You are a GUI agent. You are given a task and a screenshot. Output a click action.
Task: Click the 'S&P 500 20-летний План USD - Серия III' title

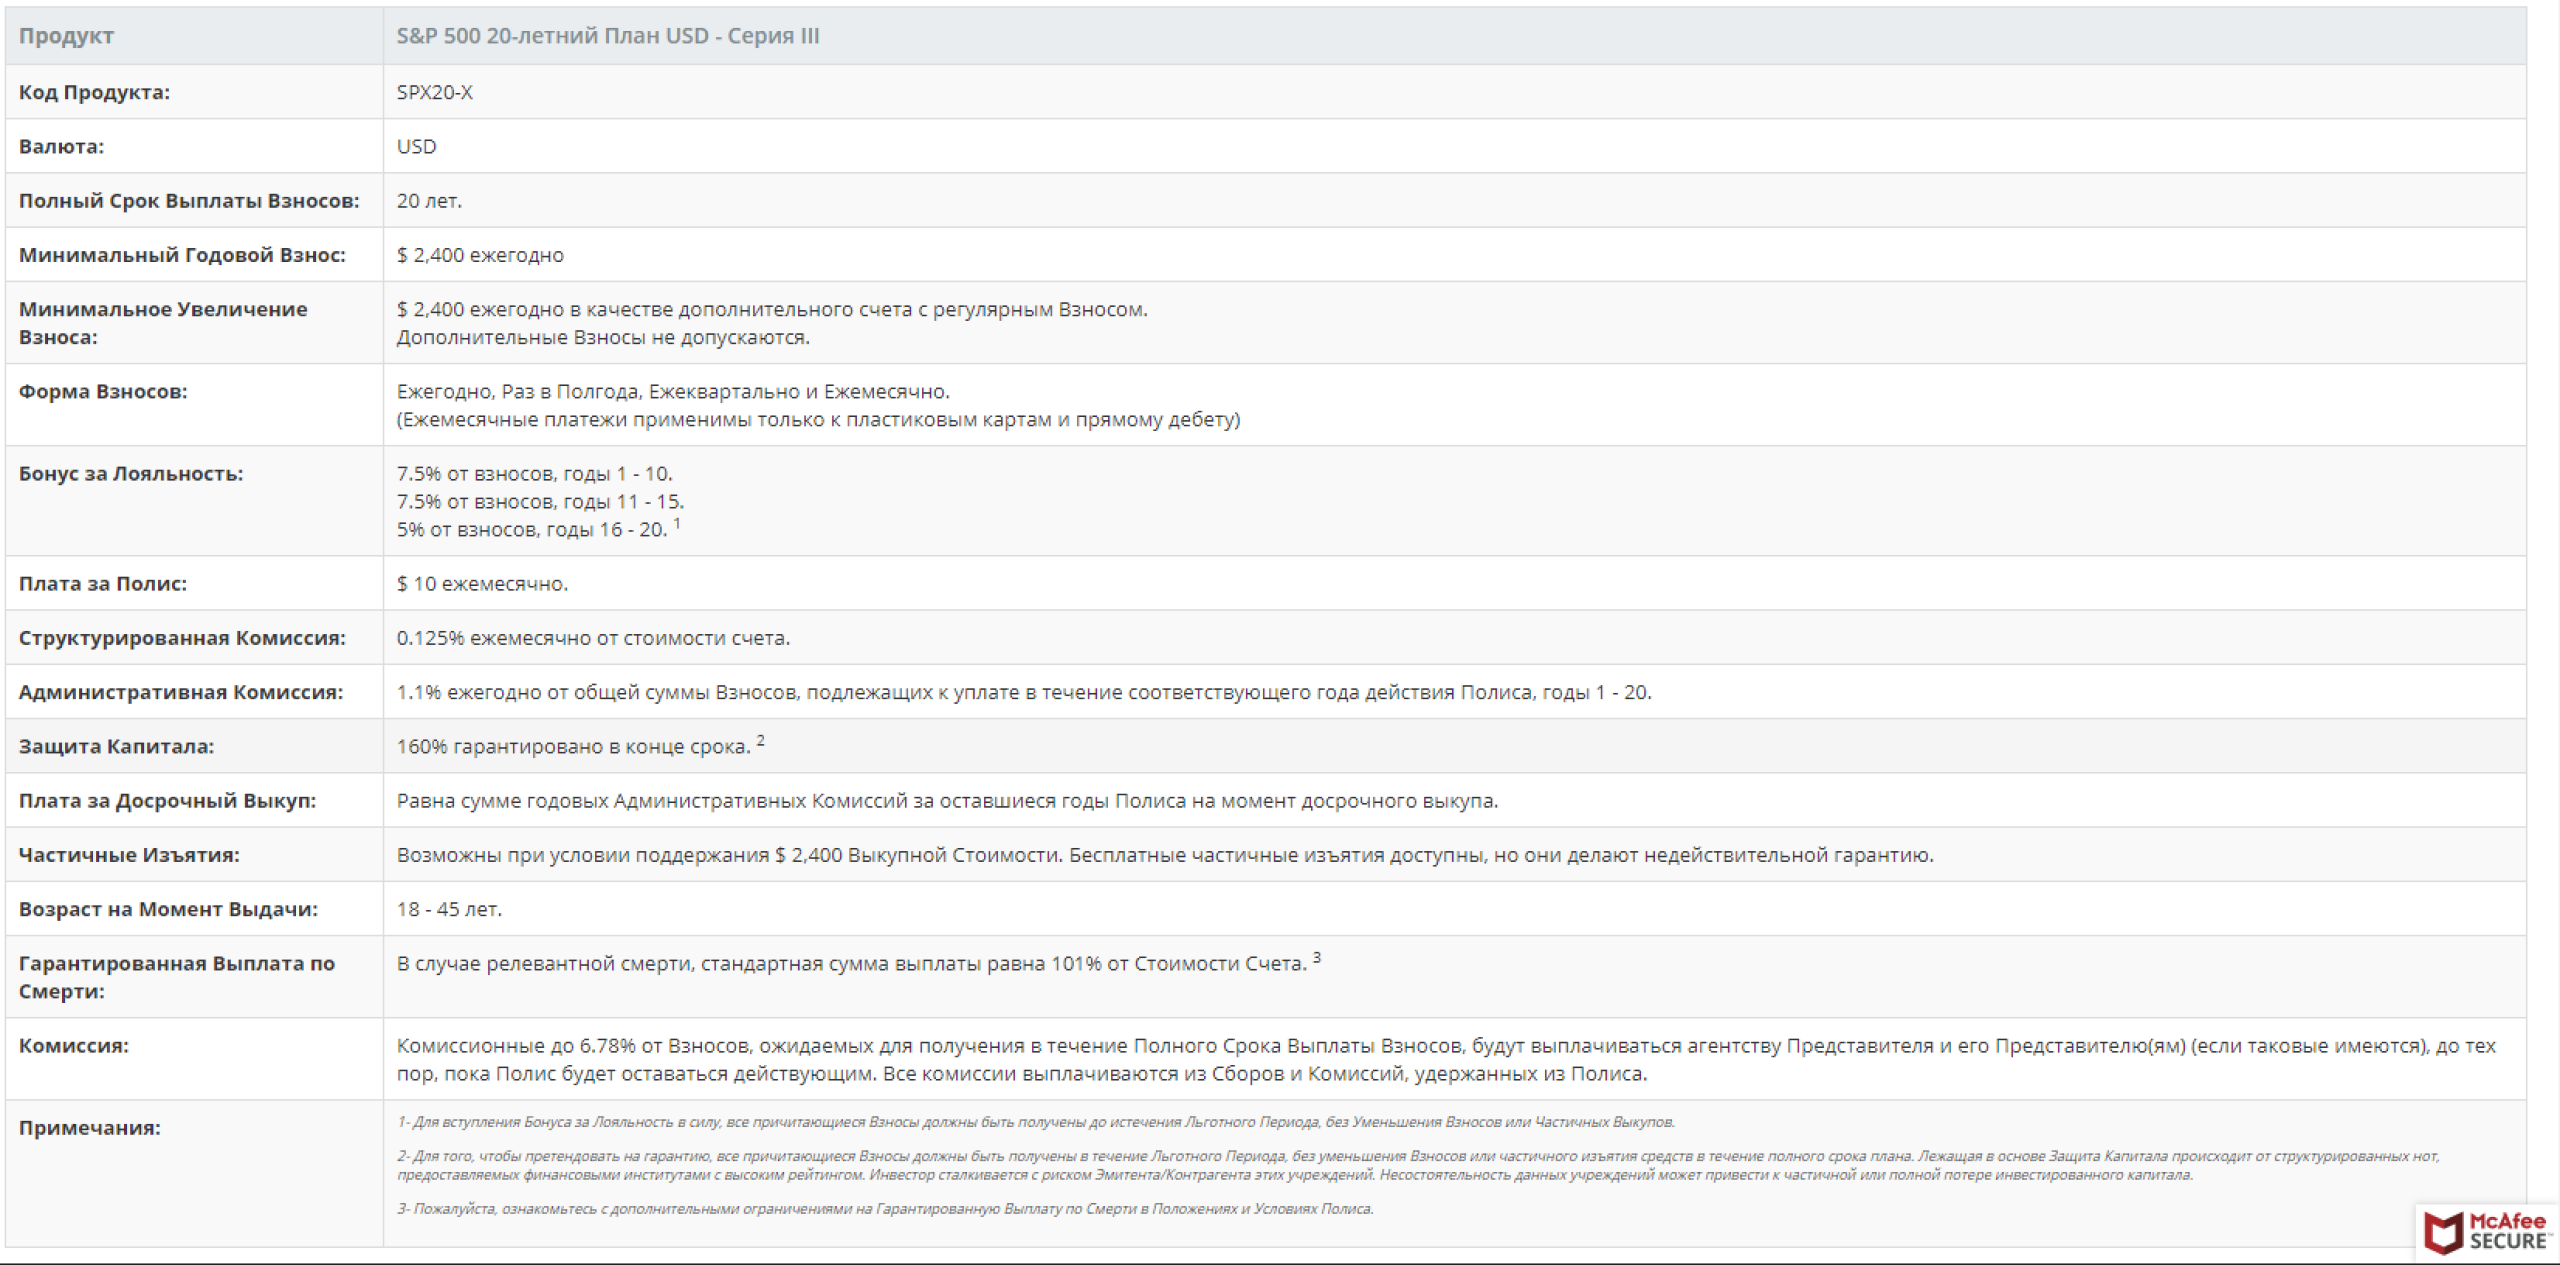click(608, 36)
